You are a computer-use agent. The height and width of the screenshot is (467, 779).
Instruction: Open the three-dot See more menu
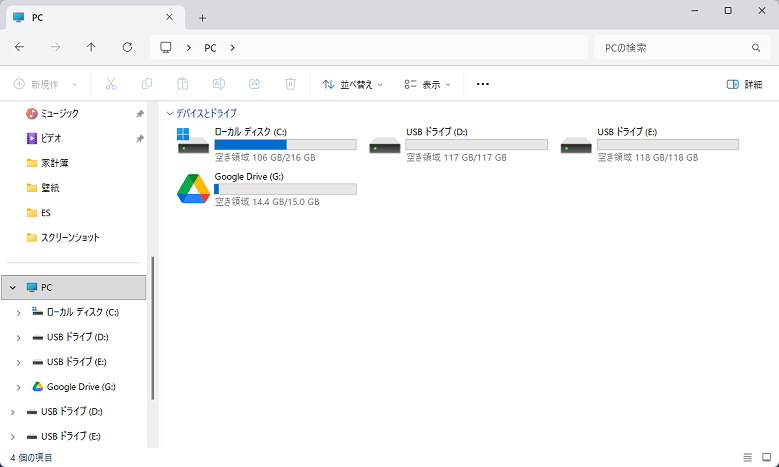click(482, 84)
